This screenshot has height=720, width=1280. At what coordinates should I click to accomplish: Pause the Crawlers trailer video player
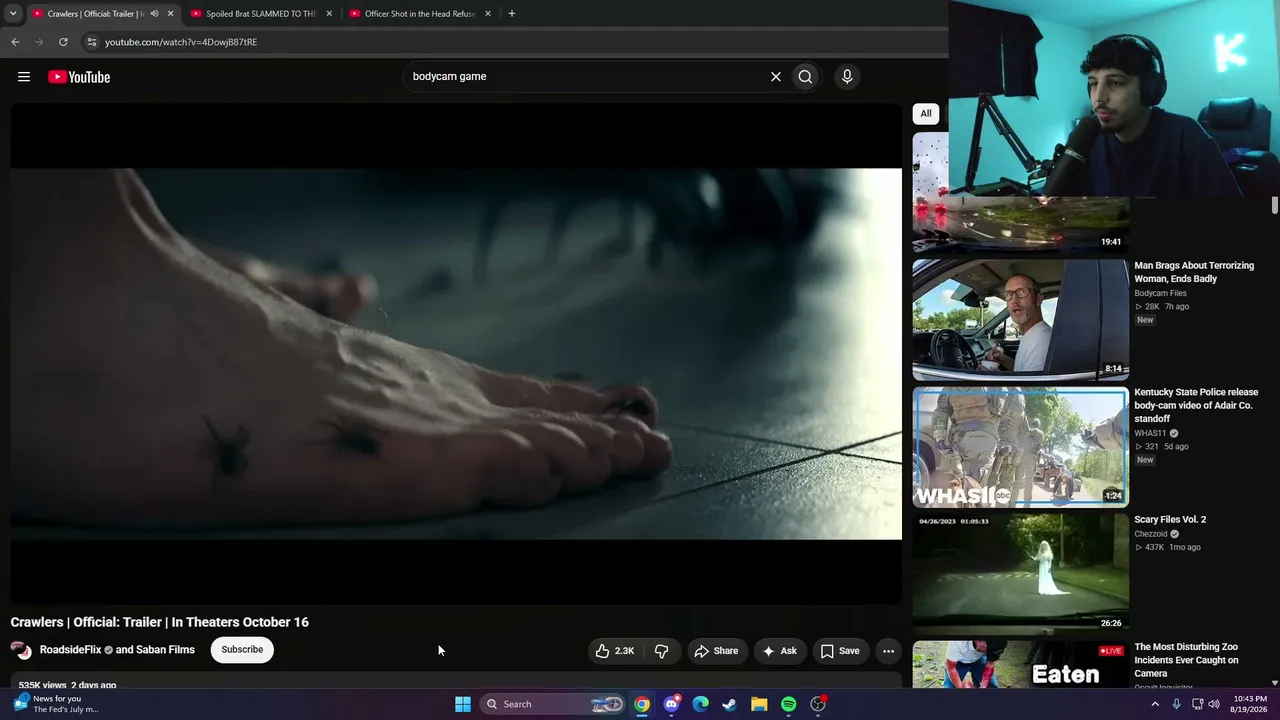coord(456,354)
